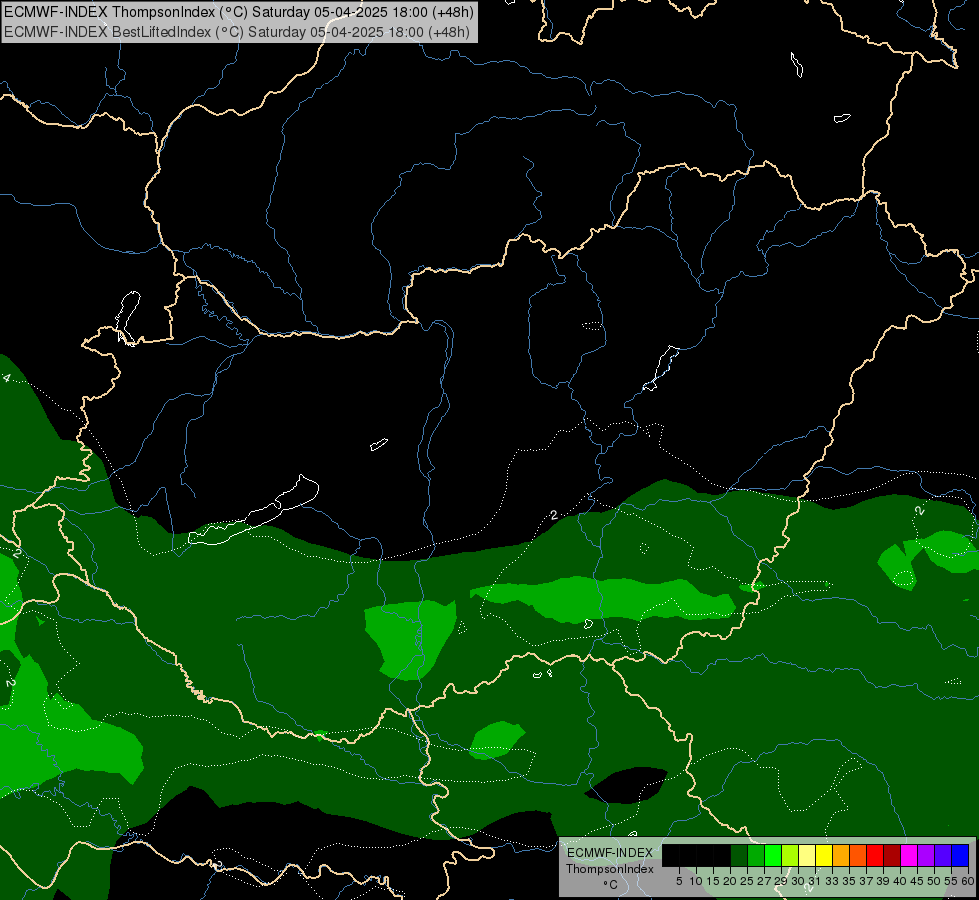Select the magenta 40–45 legend swatch

[909, 855]
